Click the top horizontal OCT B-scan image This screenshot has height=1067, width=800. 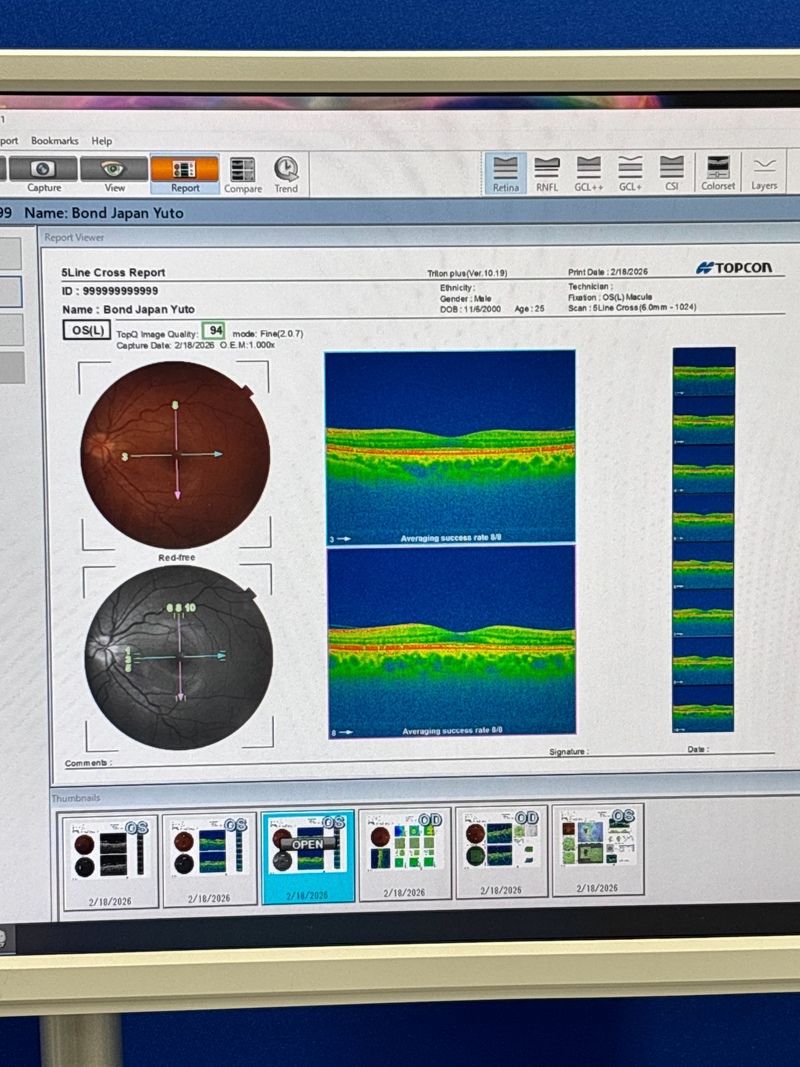click(450, 447)
